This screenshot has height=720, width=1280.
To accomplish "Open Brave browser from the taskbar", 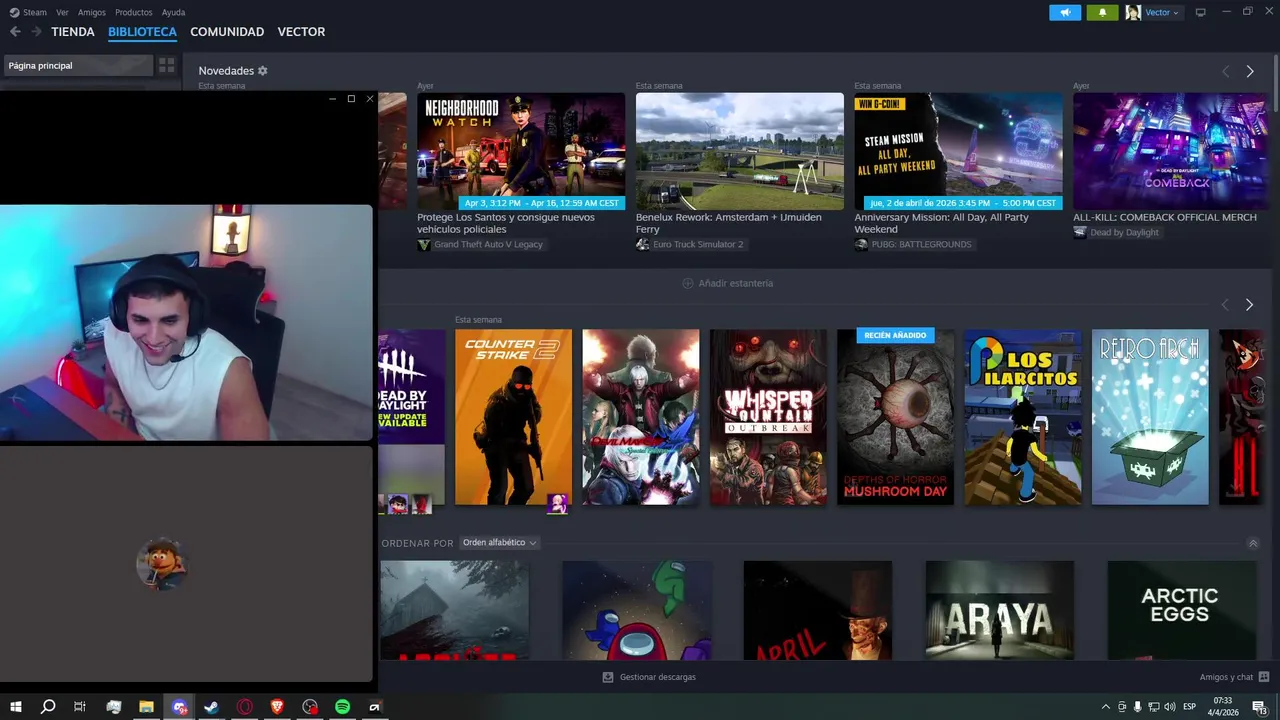I will pos(277,707).
